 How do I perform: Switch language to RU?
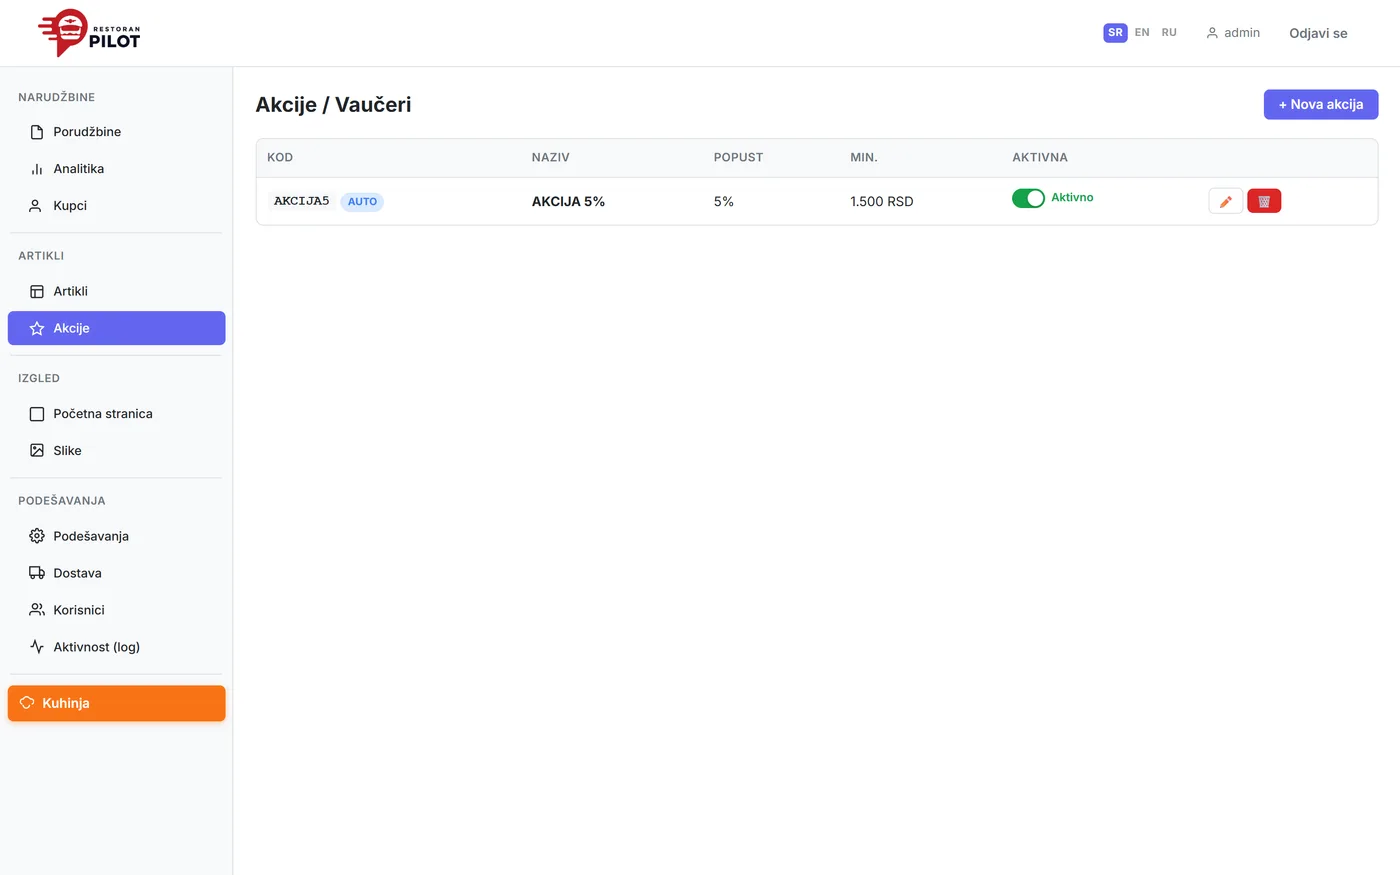click(1169, 33)
